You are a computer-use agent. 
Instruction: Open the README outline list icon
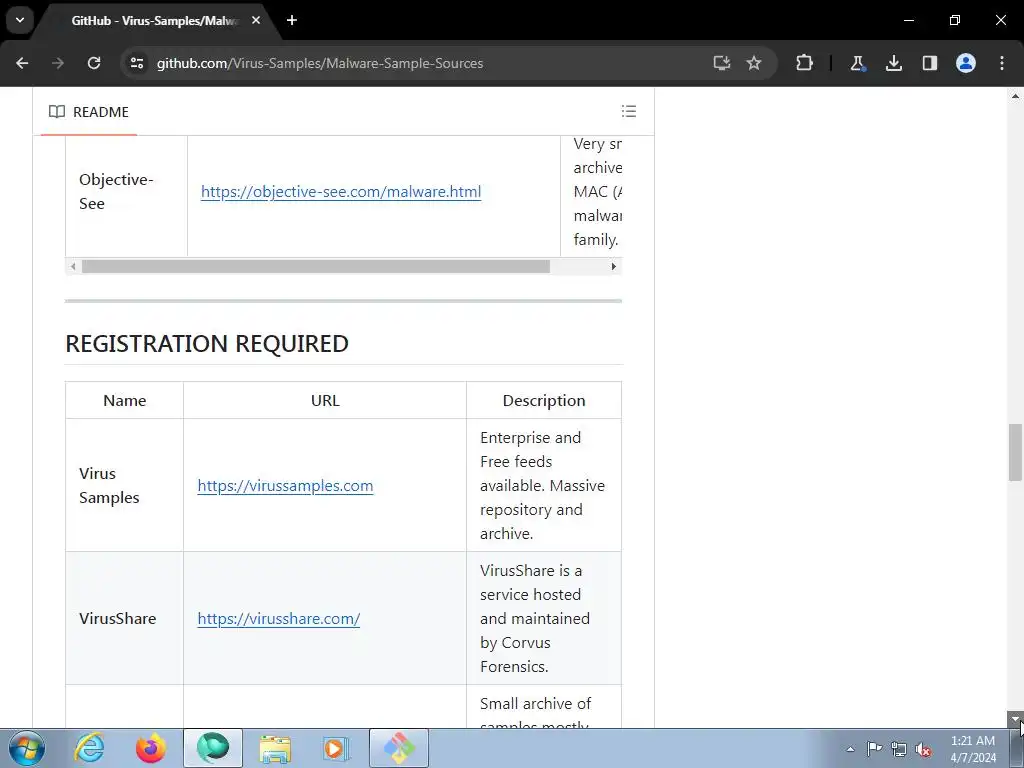pyautogui.click(x=629, y=111)
